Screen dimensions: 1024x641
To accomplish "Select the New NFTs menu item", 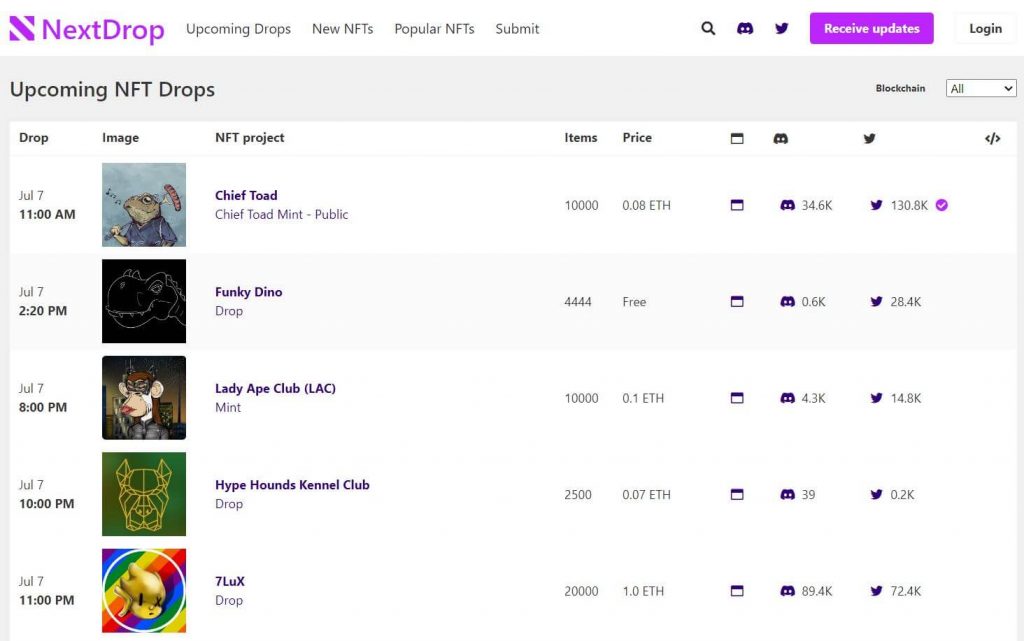I will (342, 29).
